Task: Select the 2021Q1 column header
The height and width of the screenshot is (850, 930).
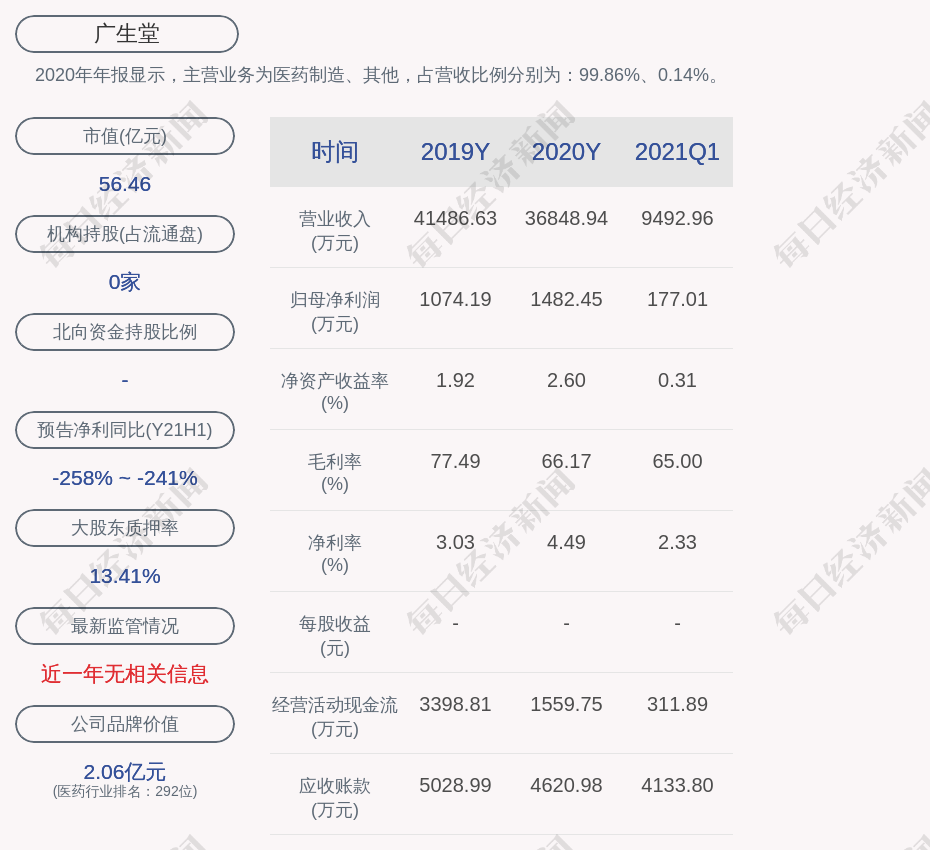Action: point(677,152)
